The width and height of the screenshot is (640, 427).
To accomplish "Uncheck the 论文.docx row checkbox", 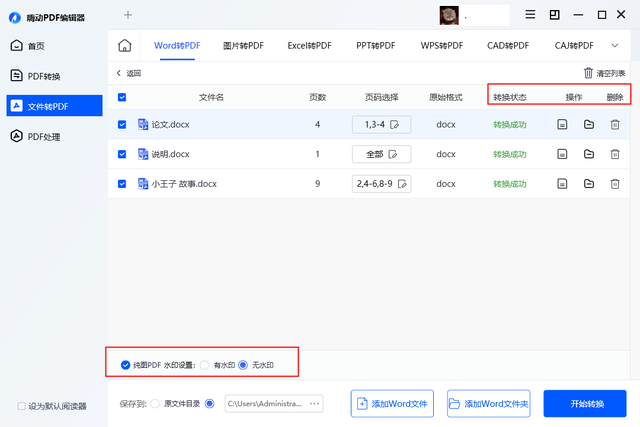I will [122, 125].
